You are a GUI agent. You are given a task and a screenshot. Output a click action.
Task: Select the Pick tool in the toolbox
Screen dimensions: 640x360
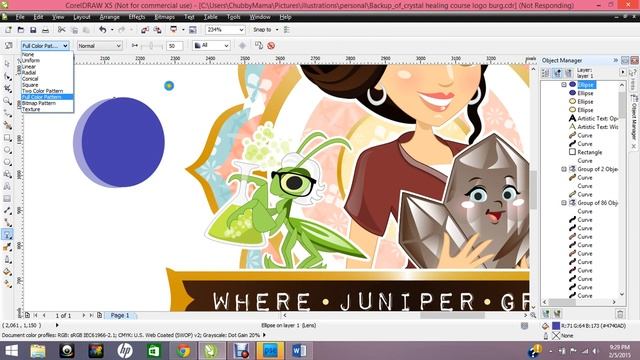click(x=7, y=64)
